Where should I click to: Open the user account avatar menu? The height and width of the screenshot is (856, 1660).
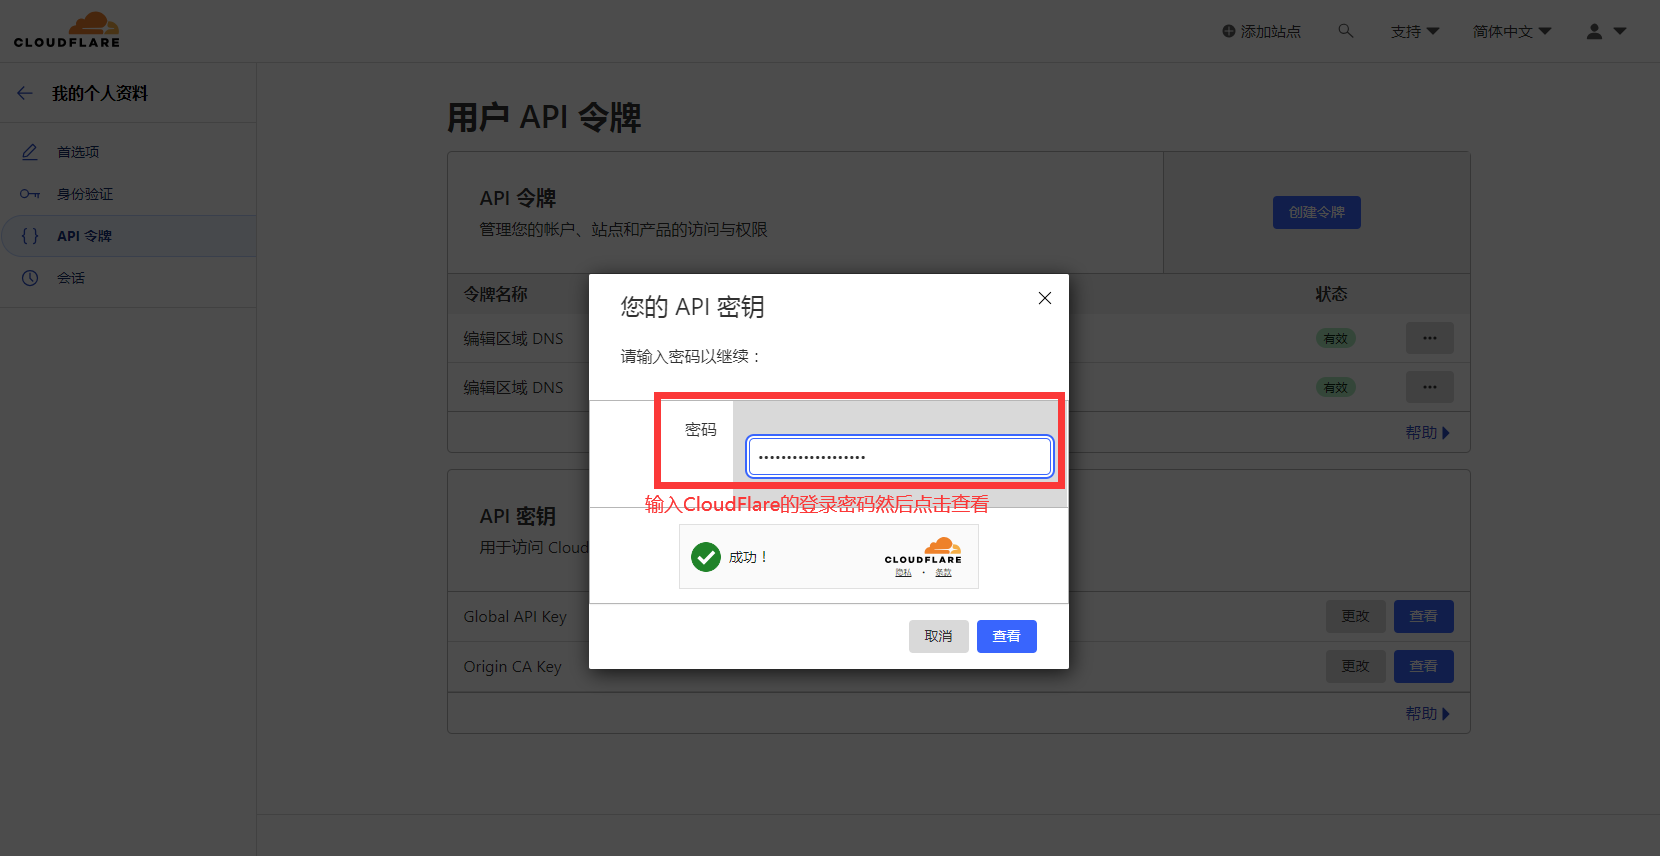(x=1606, y=31)
